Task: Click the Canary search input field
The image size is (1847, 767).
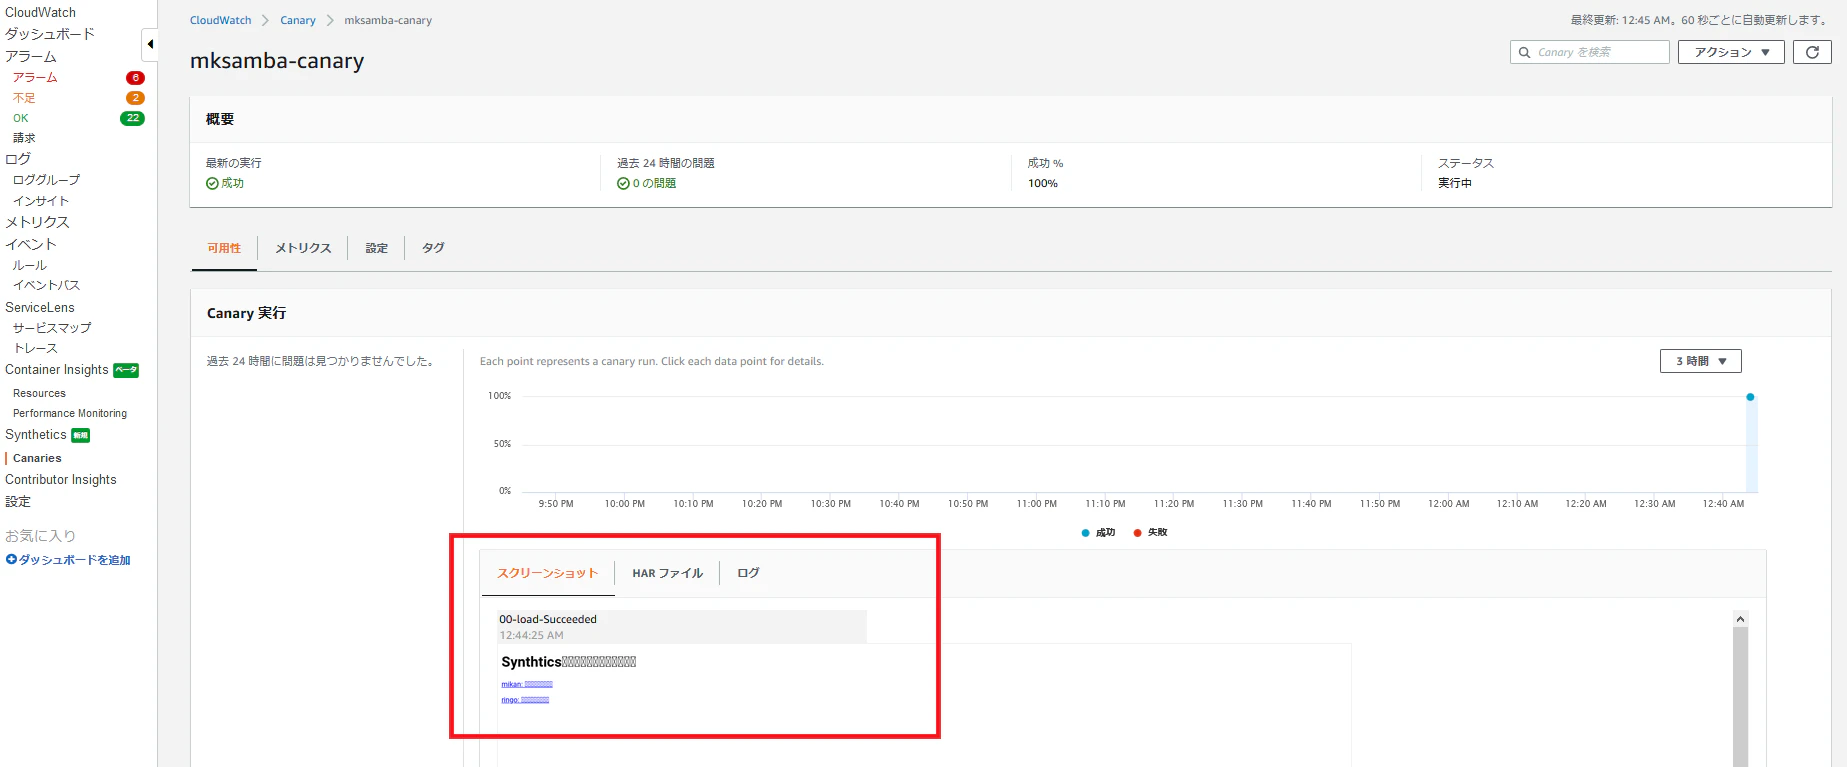Action: [1590, 52]
